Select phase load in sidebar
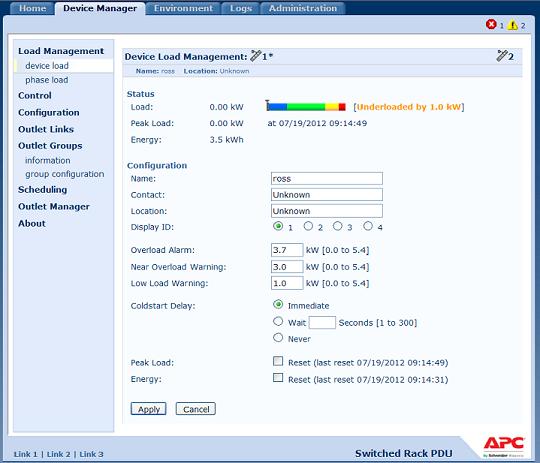Screen dimensions: 540x463 (x=46, y=80)
